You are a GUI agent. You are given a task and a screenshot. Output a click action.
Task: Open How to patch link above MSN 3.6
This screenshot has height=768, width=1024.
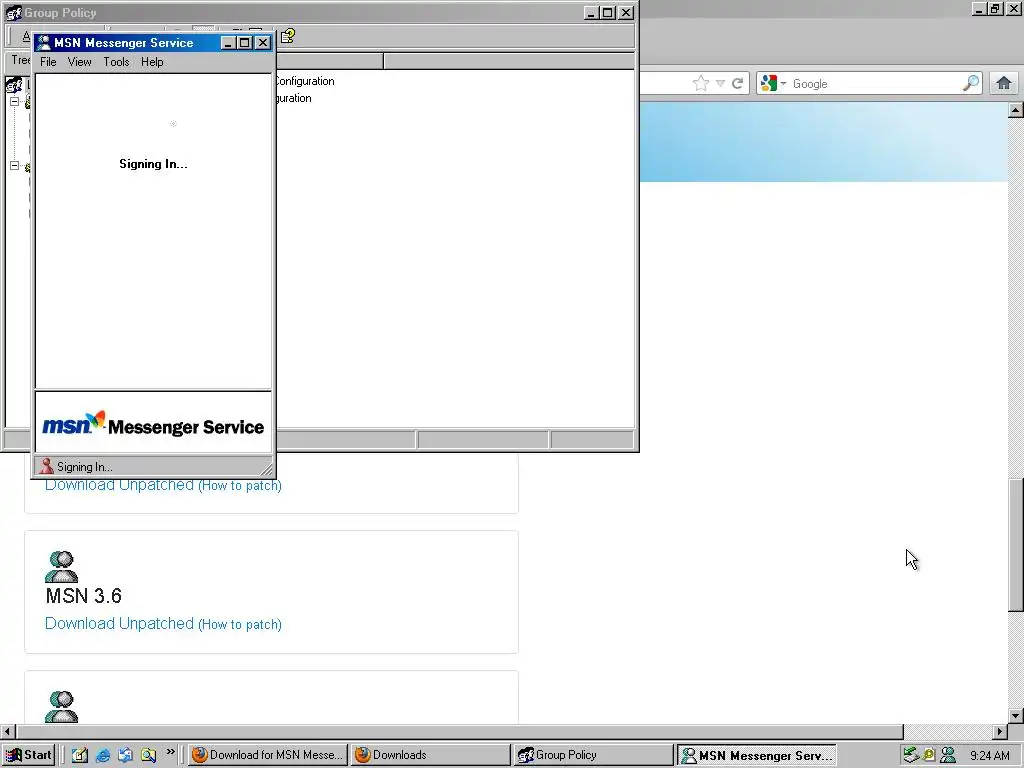(240, 486)
